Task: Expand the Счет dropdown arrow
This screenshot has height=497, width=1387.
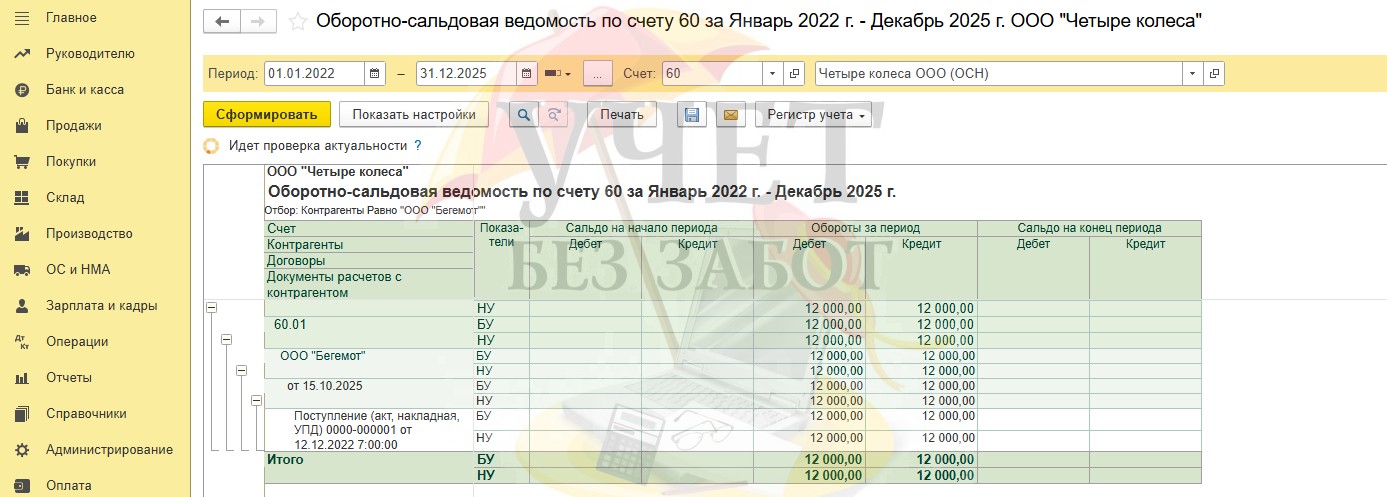Action: coord(772,73)
